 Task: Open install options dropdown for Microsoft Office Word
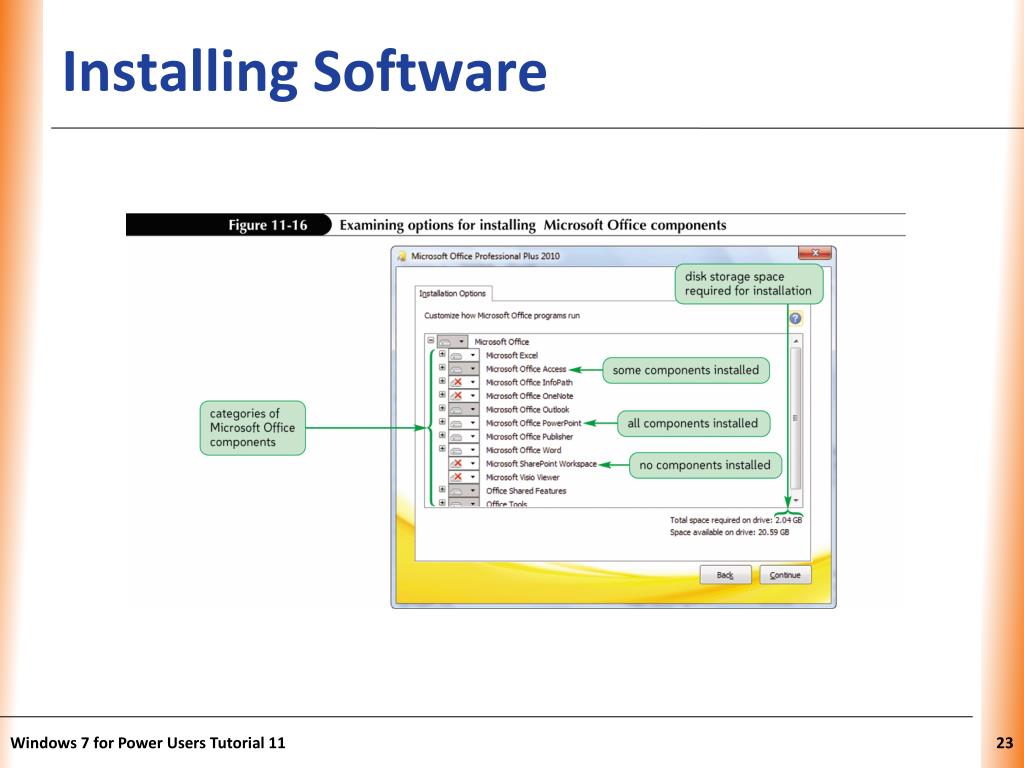(464, 450)
